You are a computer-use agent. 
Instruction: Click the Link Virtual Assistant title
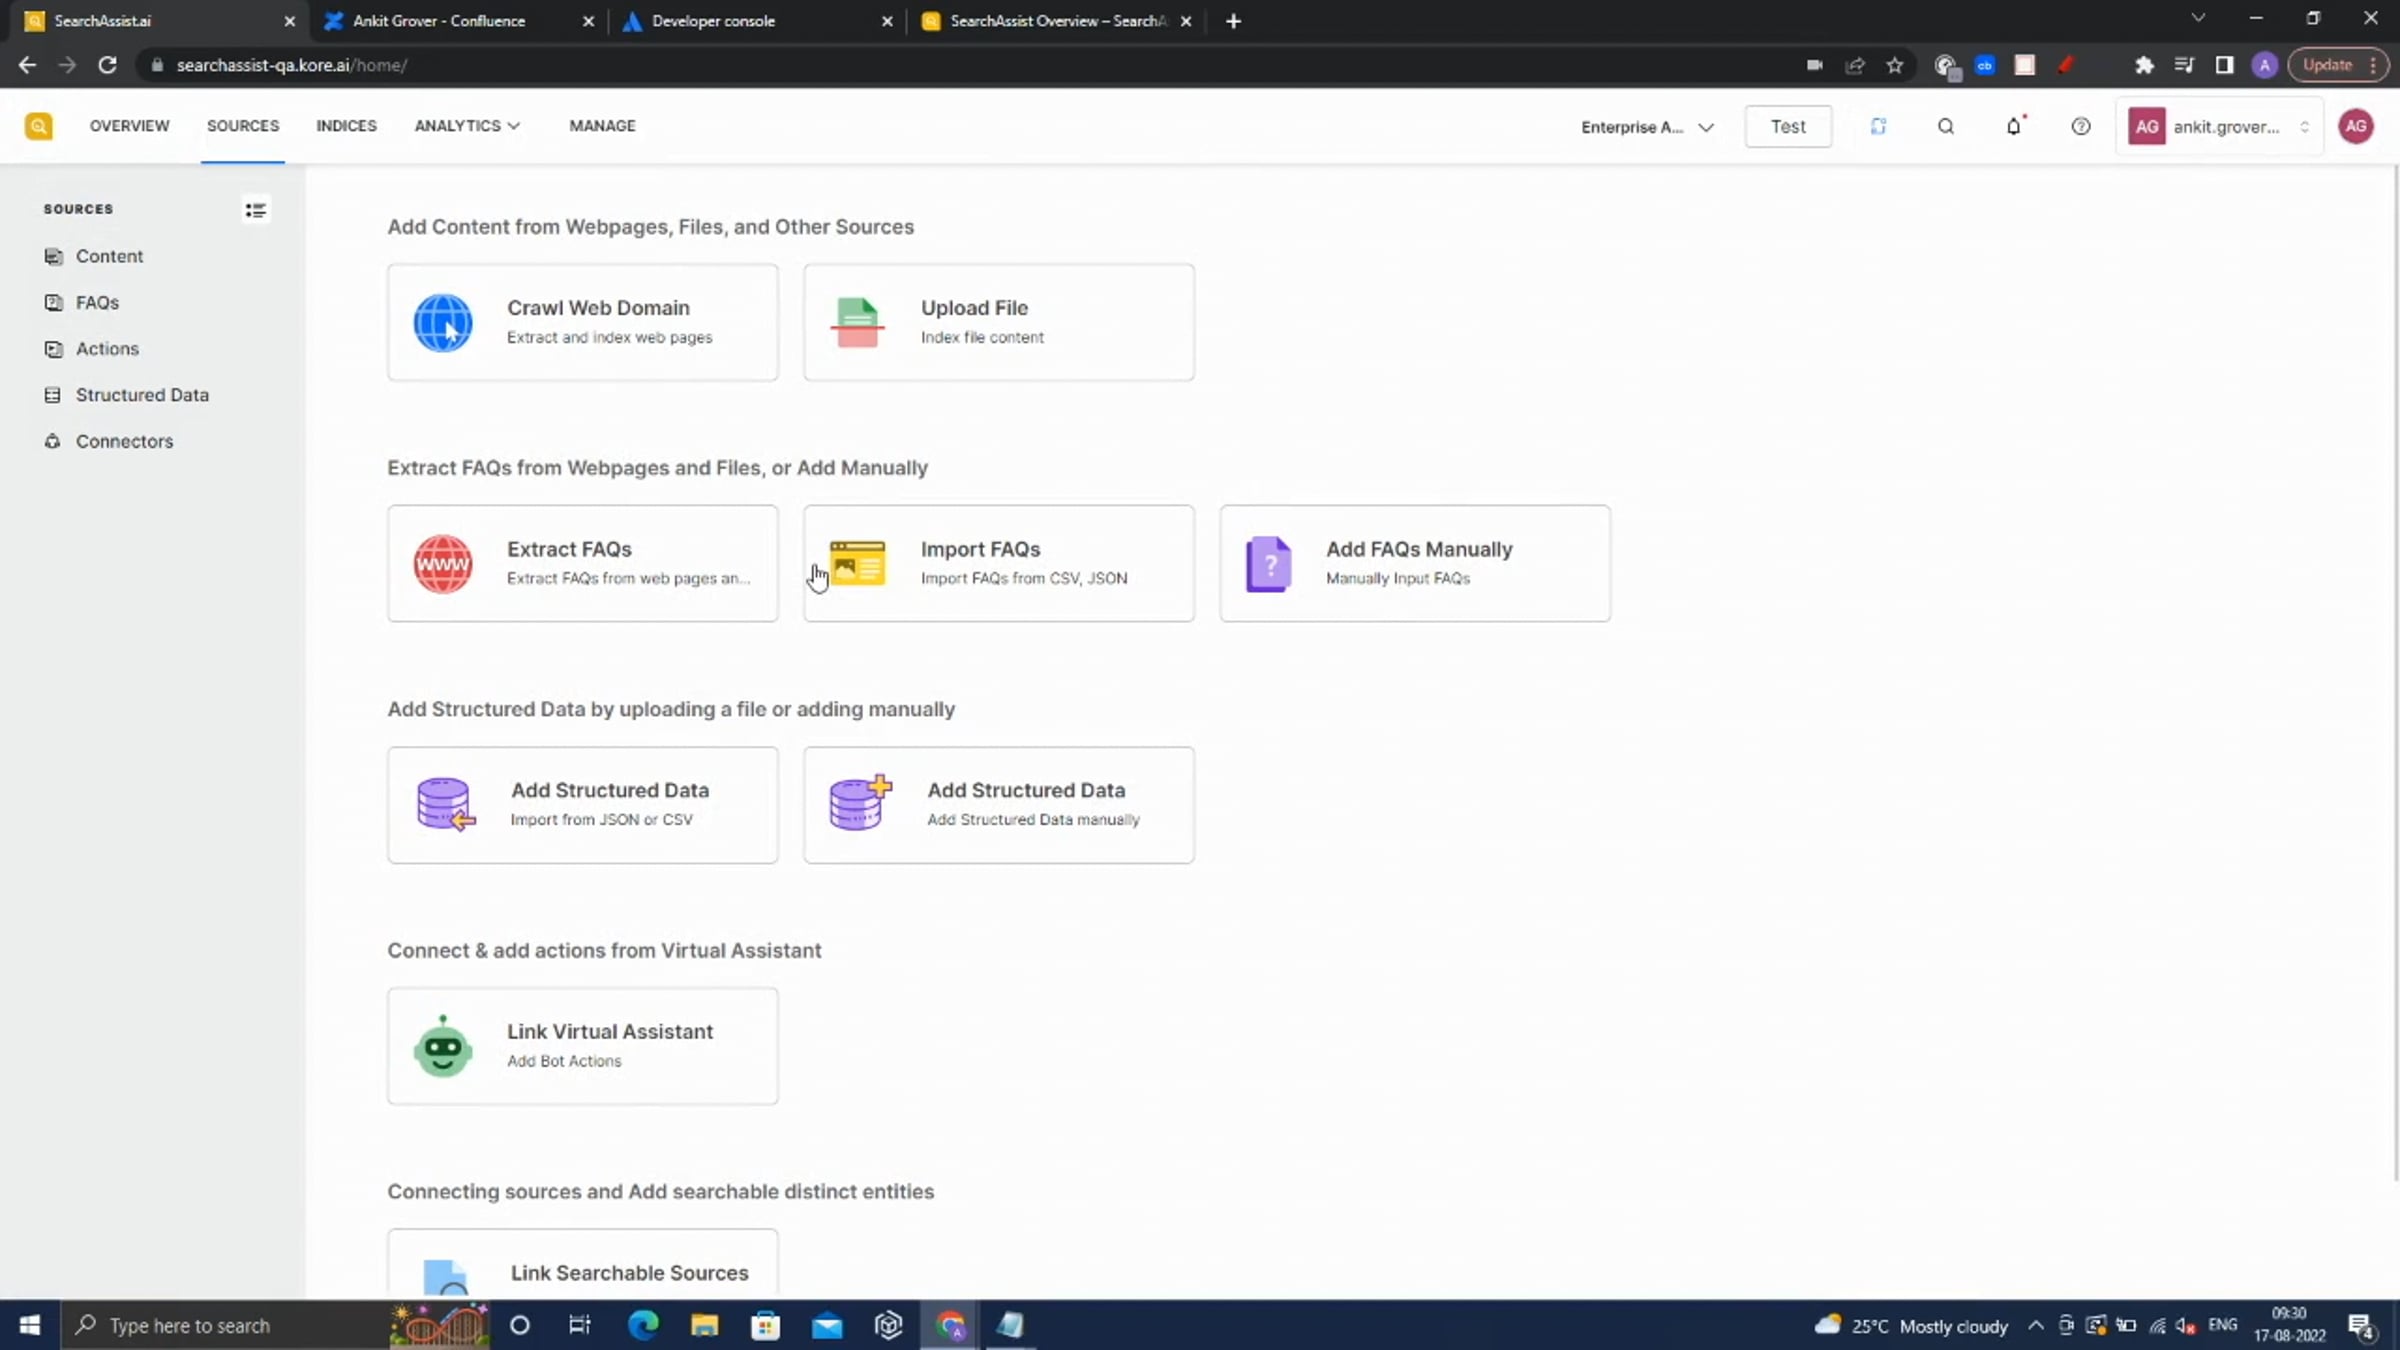(610, 1031)
